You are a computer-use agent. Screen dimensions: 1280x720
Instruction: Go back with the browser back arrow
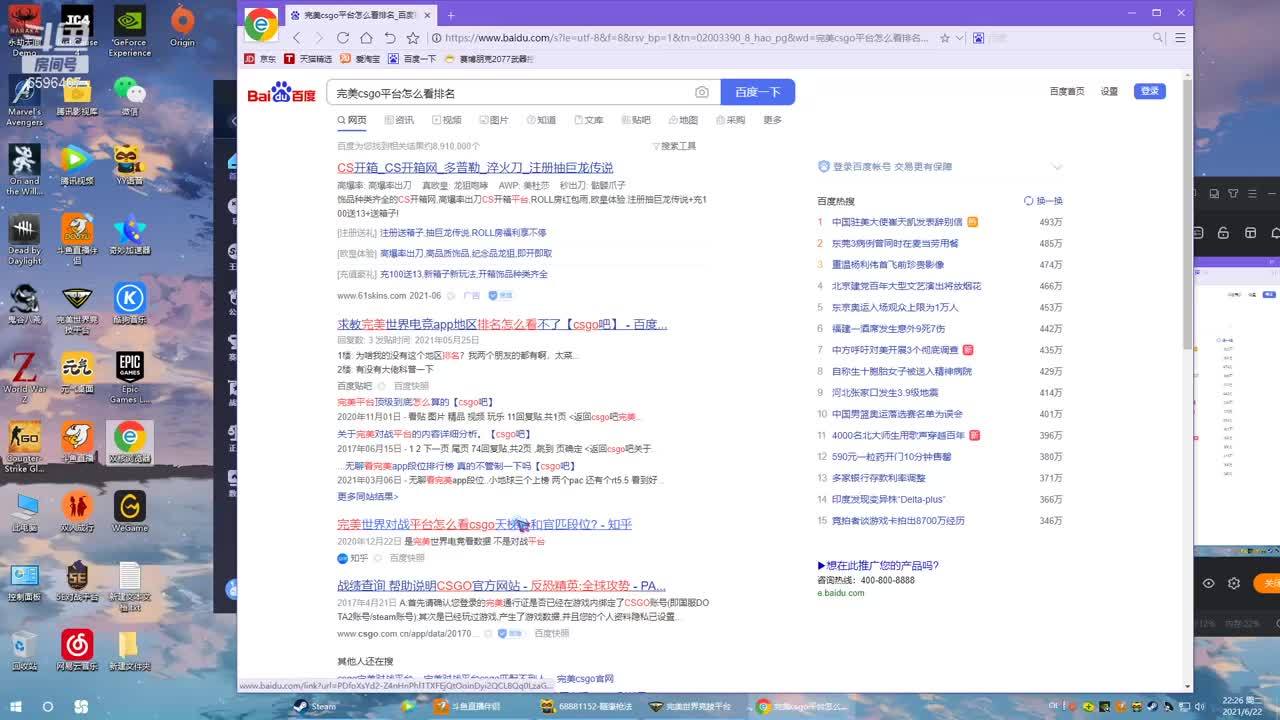coord(296,38)
